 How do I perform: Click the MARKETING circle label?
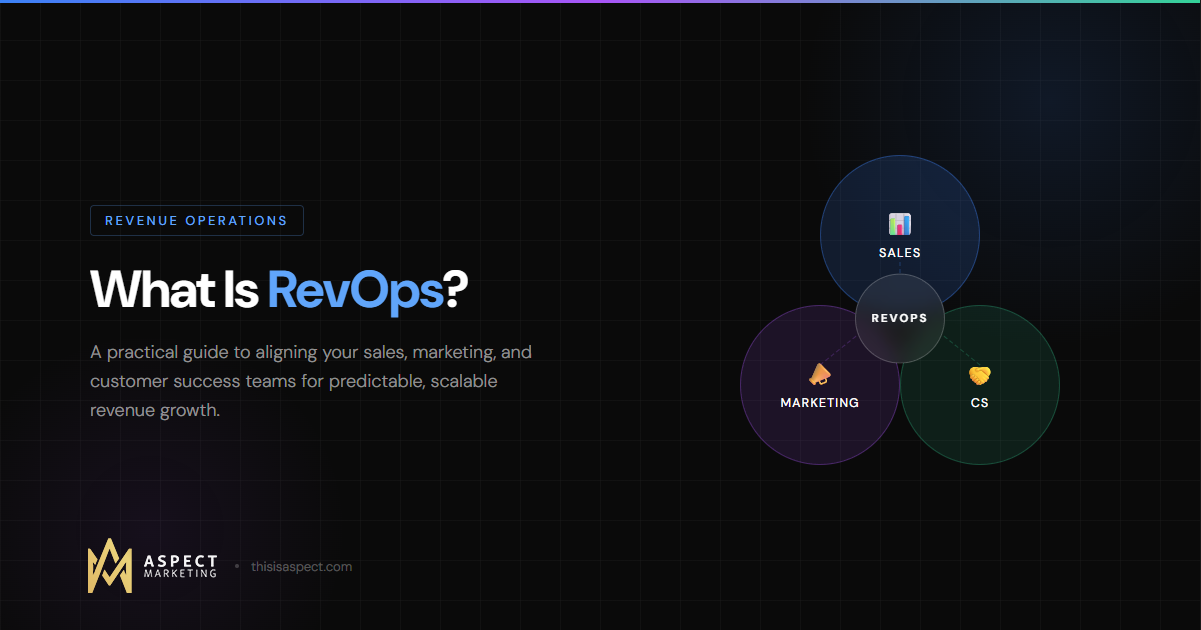point(820,402)
